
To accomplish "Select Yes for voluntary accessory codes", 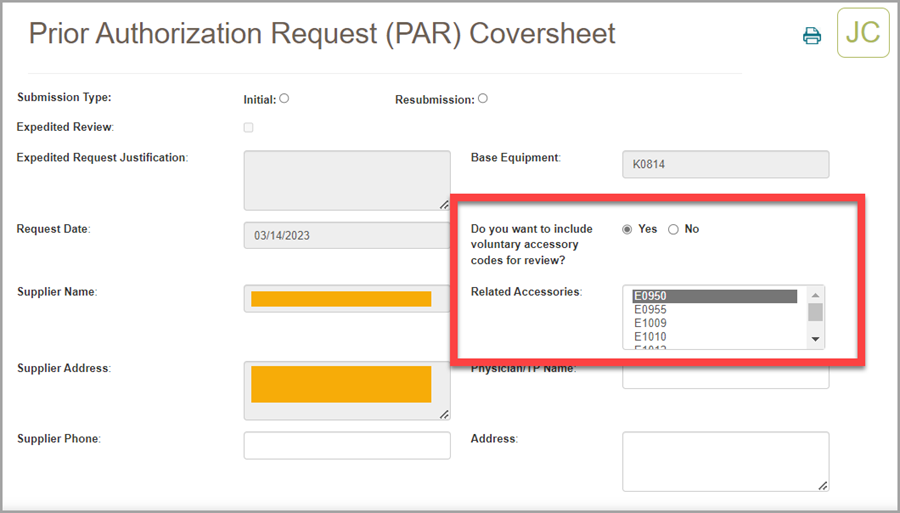I will point(627,229).
